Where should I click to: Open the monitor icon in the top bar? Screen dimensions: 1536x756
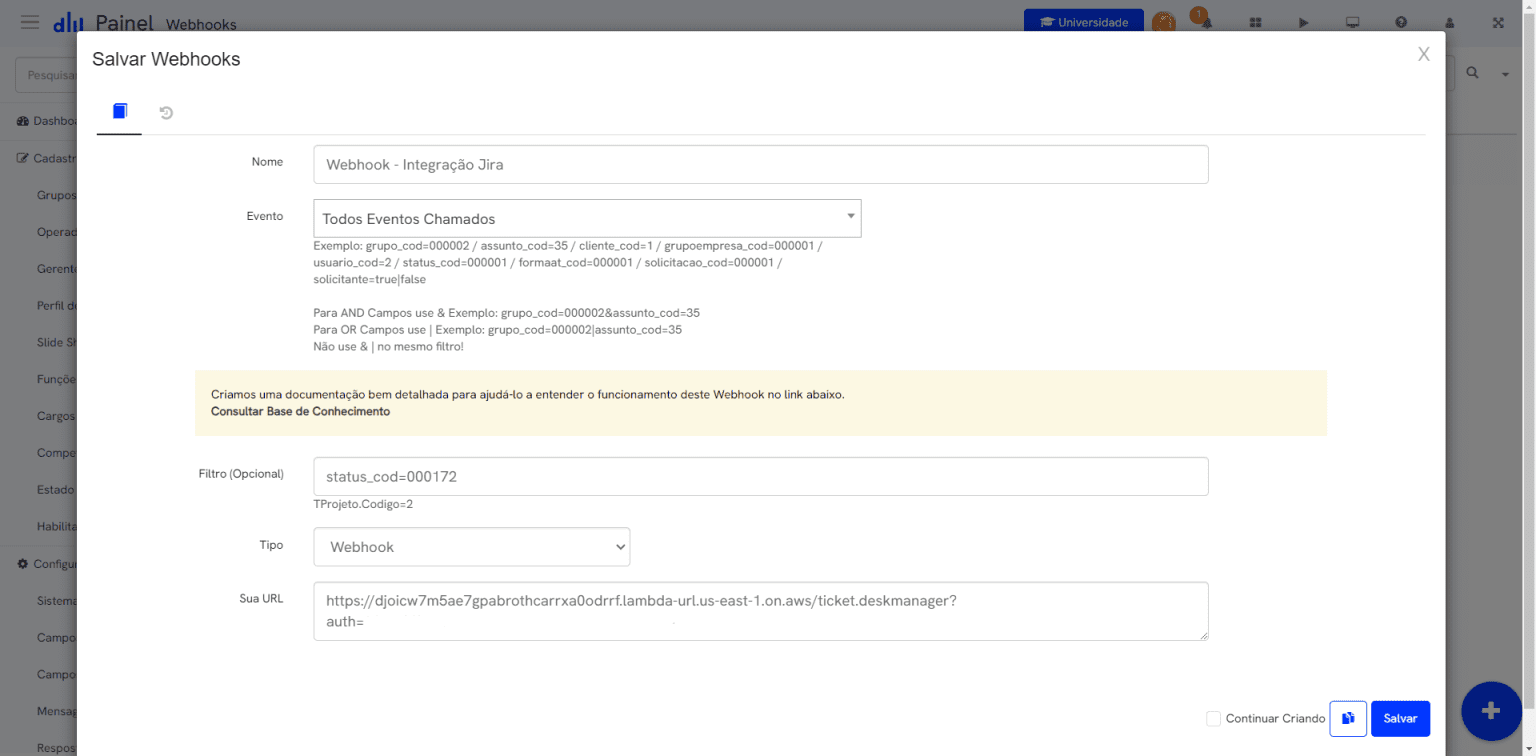[x=1352, y=21]
